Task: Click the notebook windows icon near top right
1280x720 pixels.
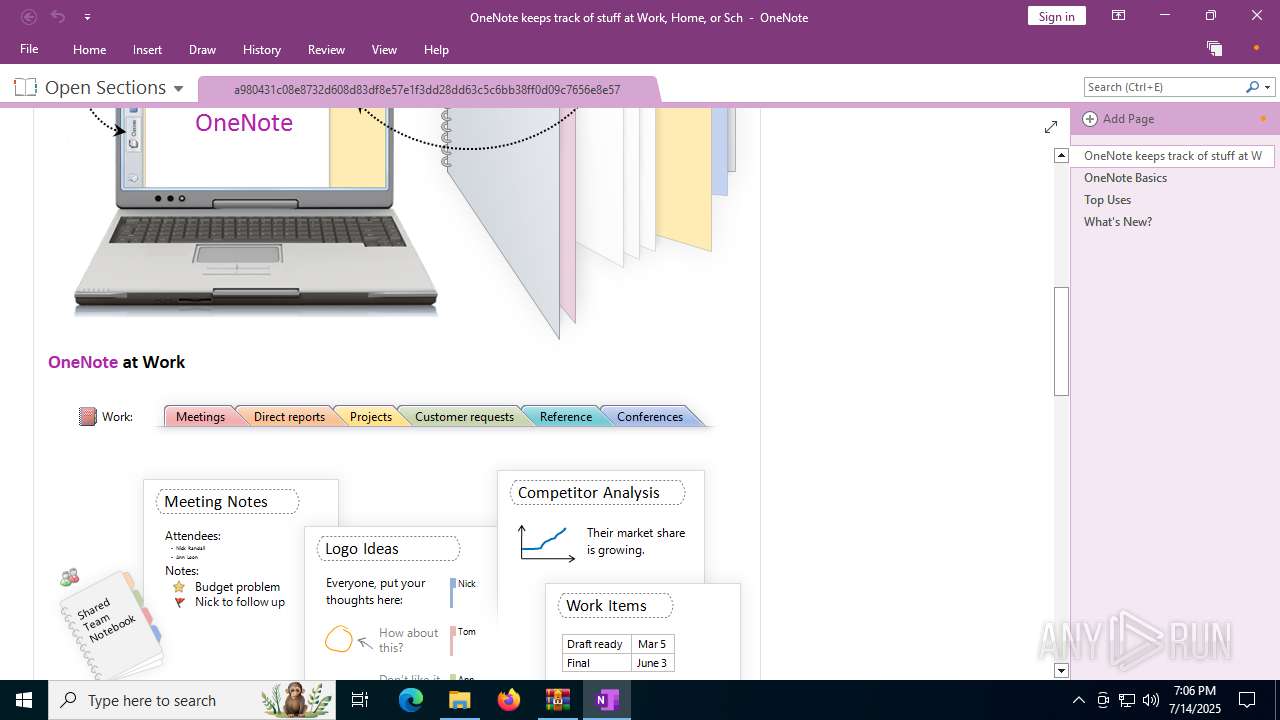Action: 1214,48
